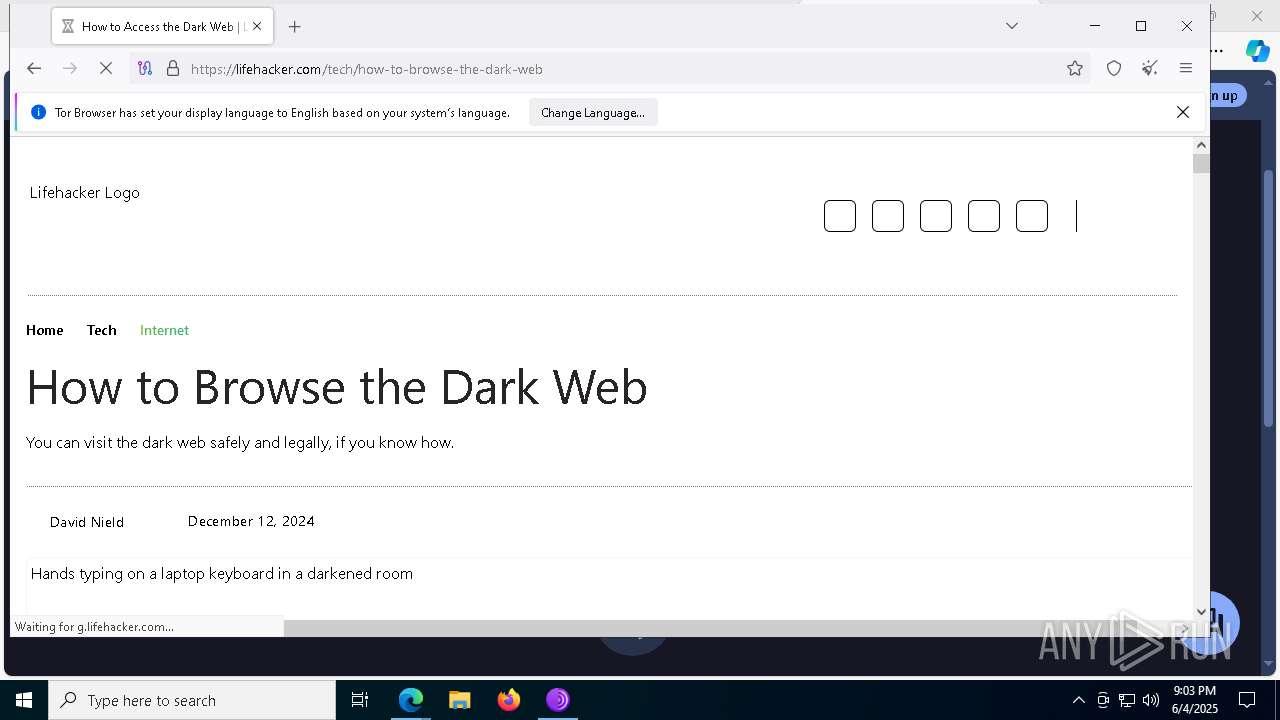Click the 'How to Browse the Dark Web' headline

(x=337, y=387)
